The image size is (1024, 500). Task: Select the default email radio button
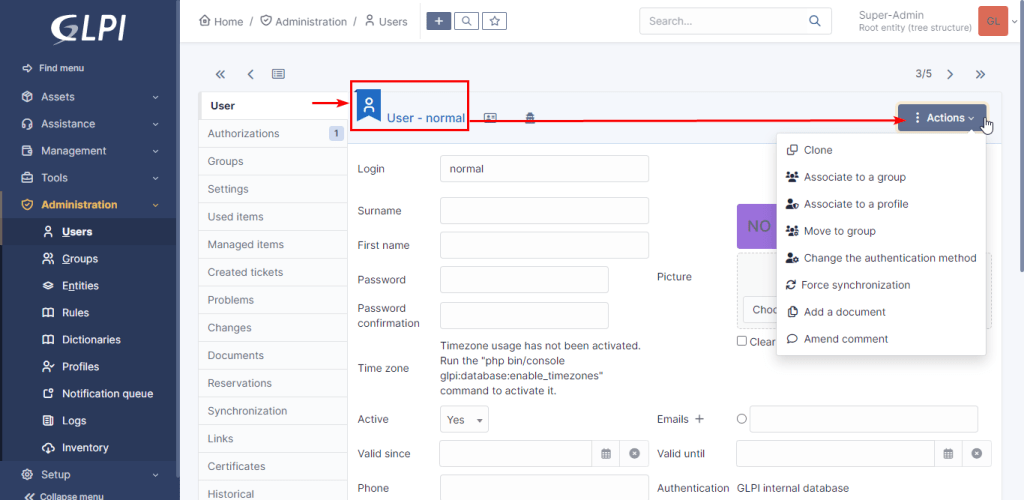click(741, 419)
